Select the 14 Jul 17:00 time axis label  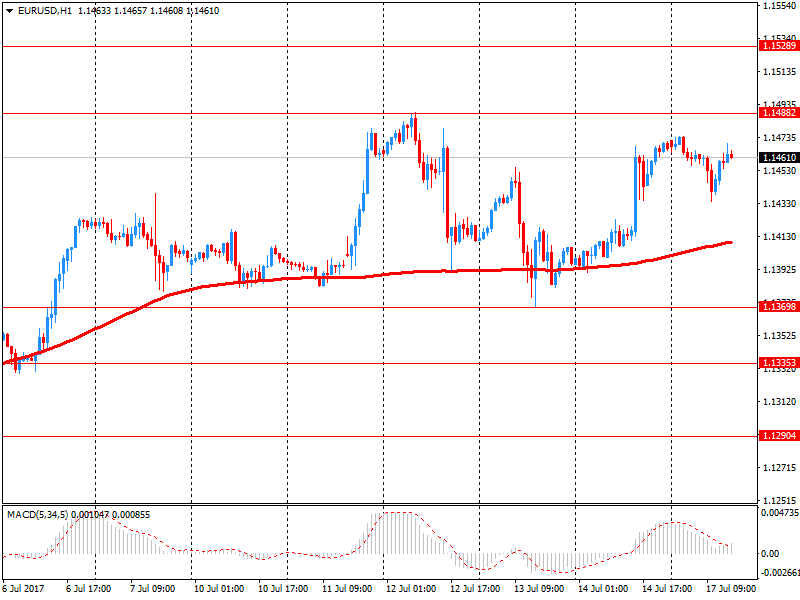667,589
